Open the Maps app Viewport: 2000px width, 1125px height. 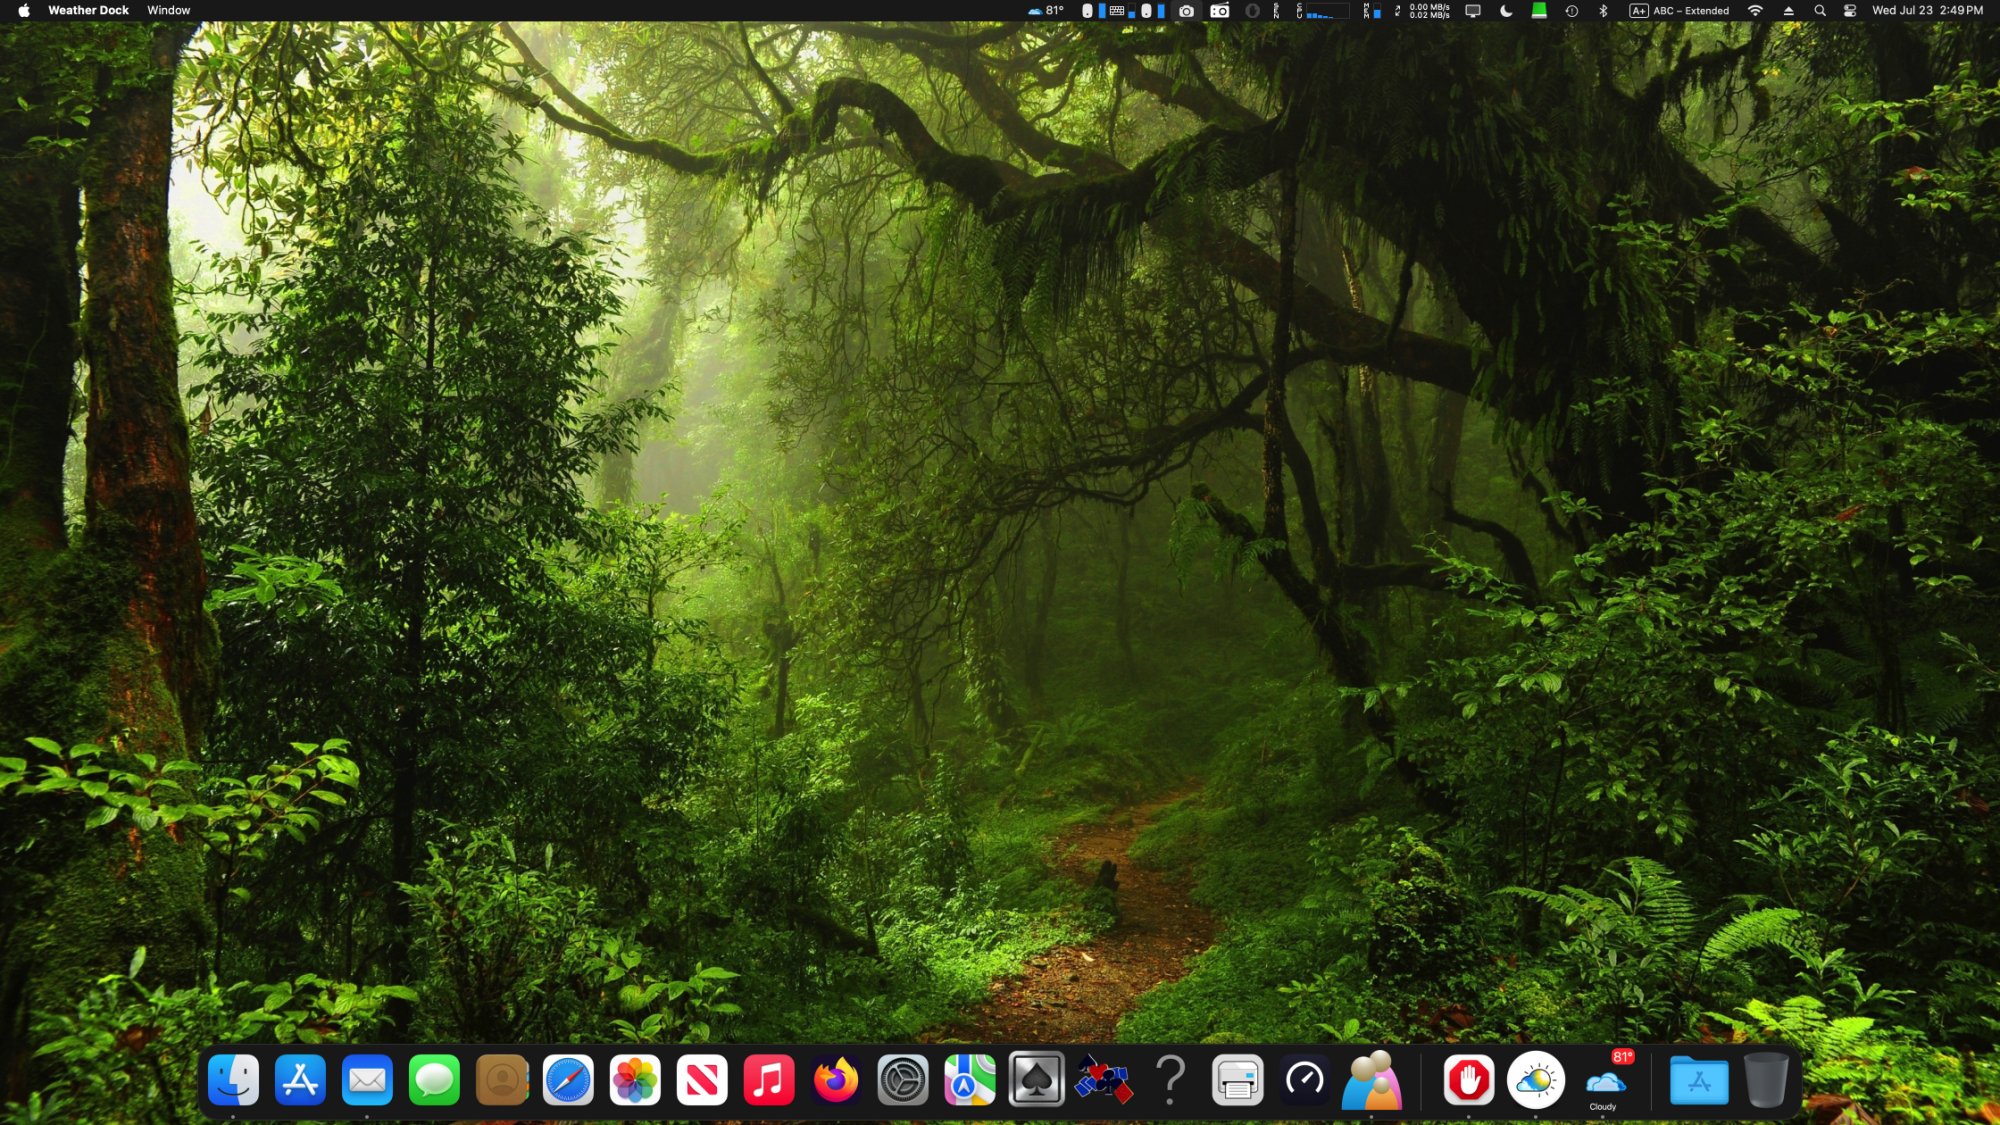(969, 1081)
